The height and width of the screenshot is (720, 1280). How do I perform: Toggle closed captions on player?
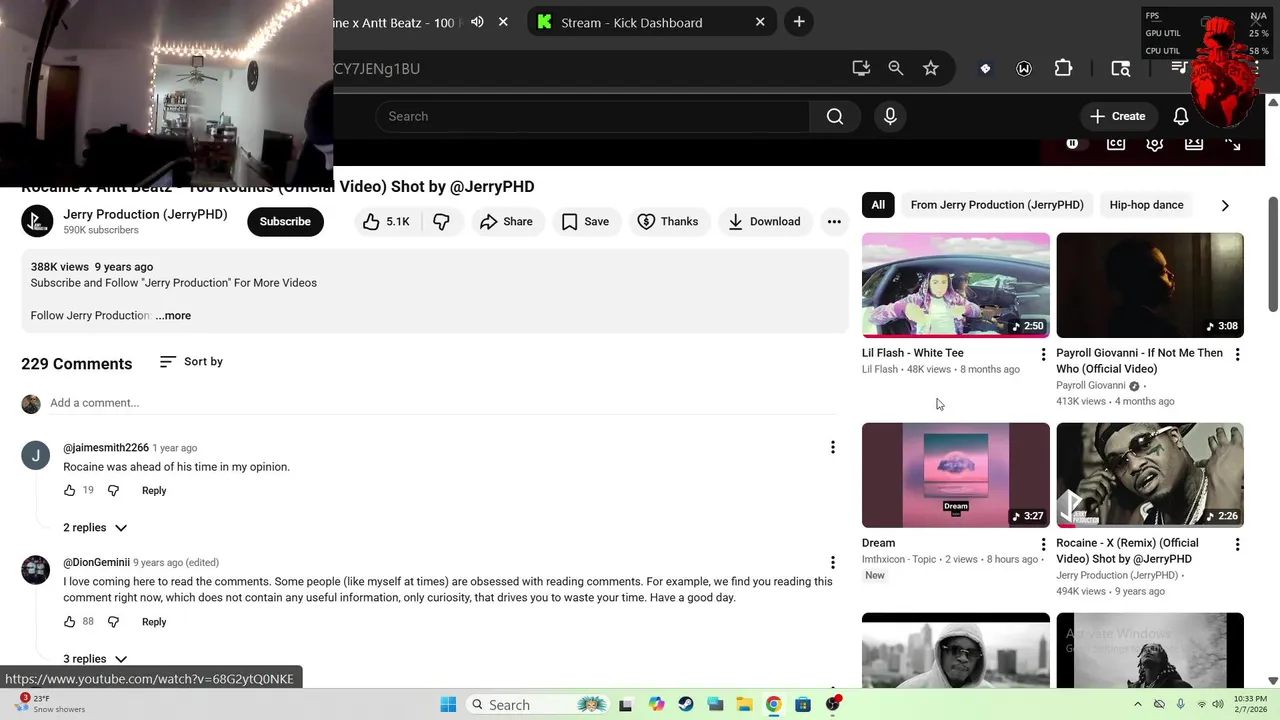pos(1116,143)
